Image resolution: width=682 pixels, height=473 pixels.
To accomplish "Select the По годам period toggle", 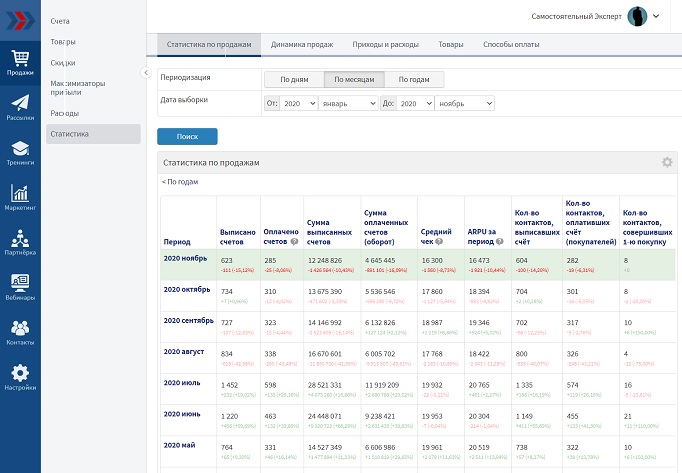I will pyautogui.click(x=414, y=80).
